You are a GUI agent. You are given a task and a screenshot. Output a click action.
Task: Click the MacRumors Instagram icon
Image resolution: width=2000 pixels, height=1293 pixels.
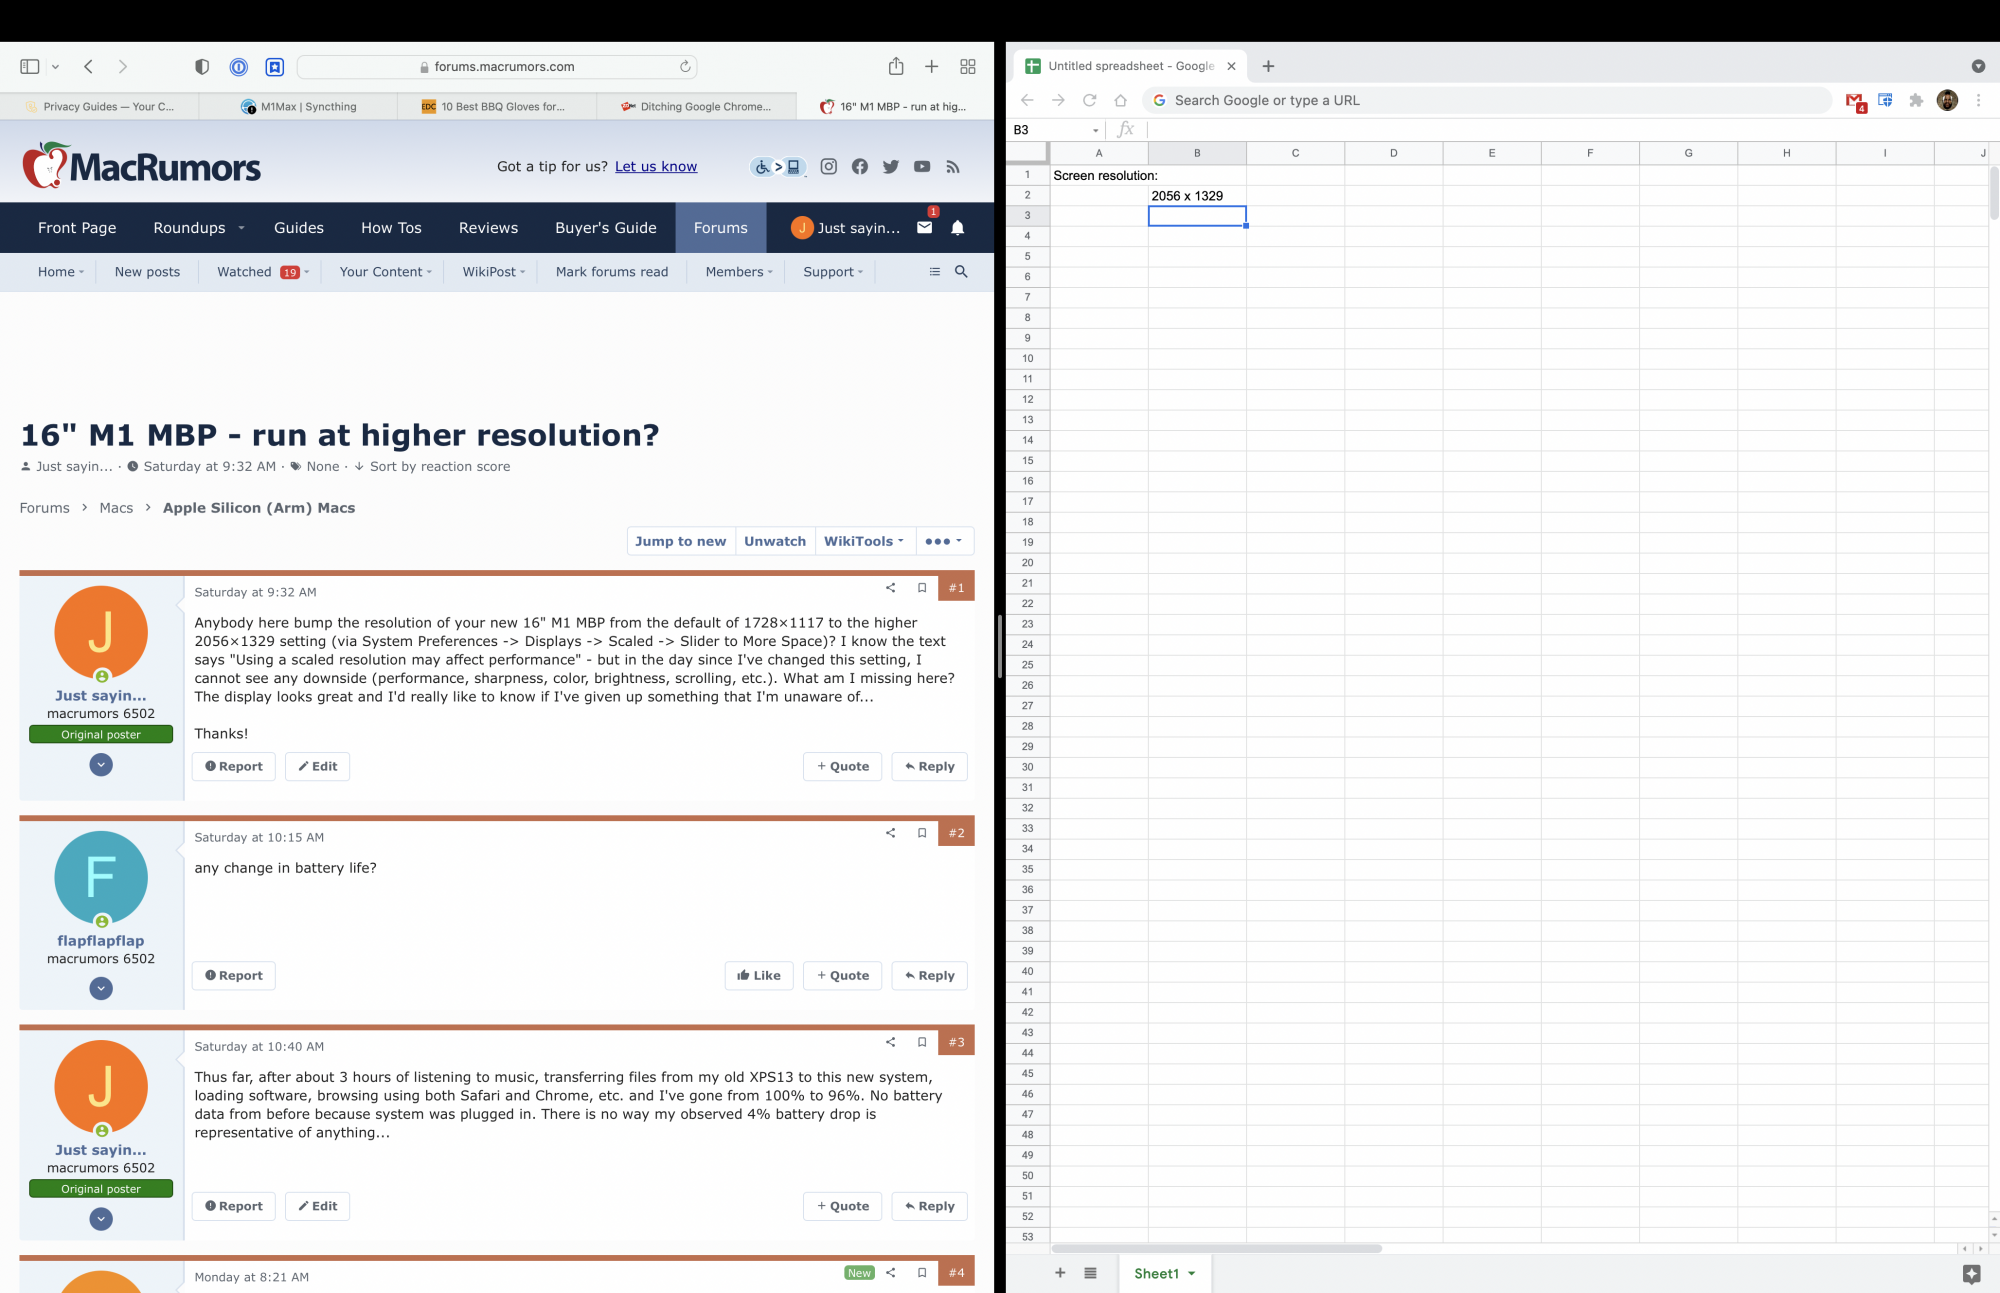click(x=828, y=167)
